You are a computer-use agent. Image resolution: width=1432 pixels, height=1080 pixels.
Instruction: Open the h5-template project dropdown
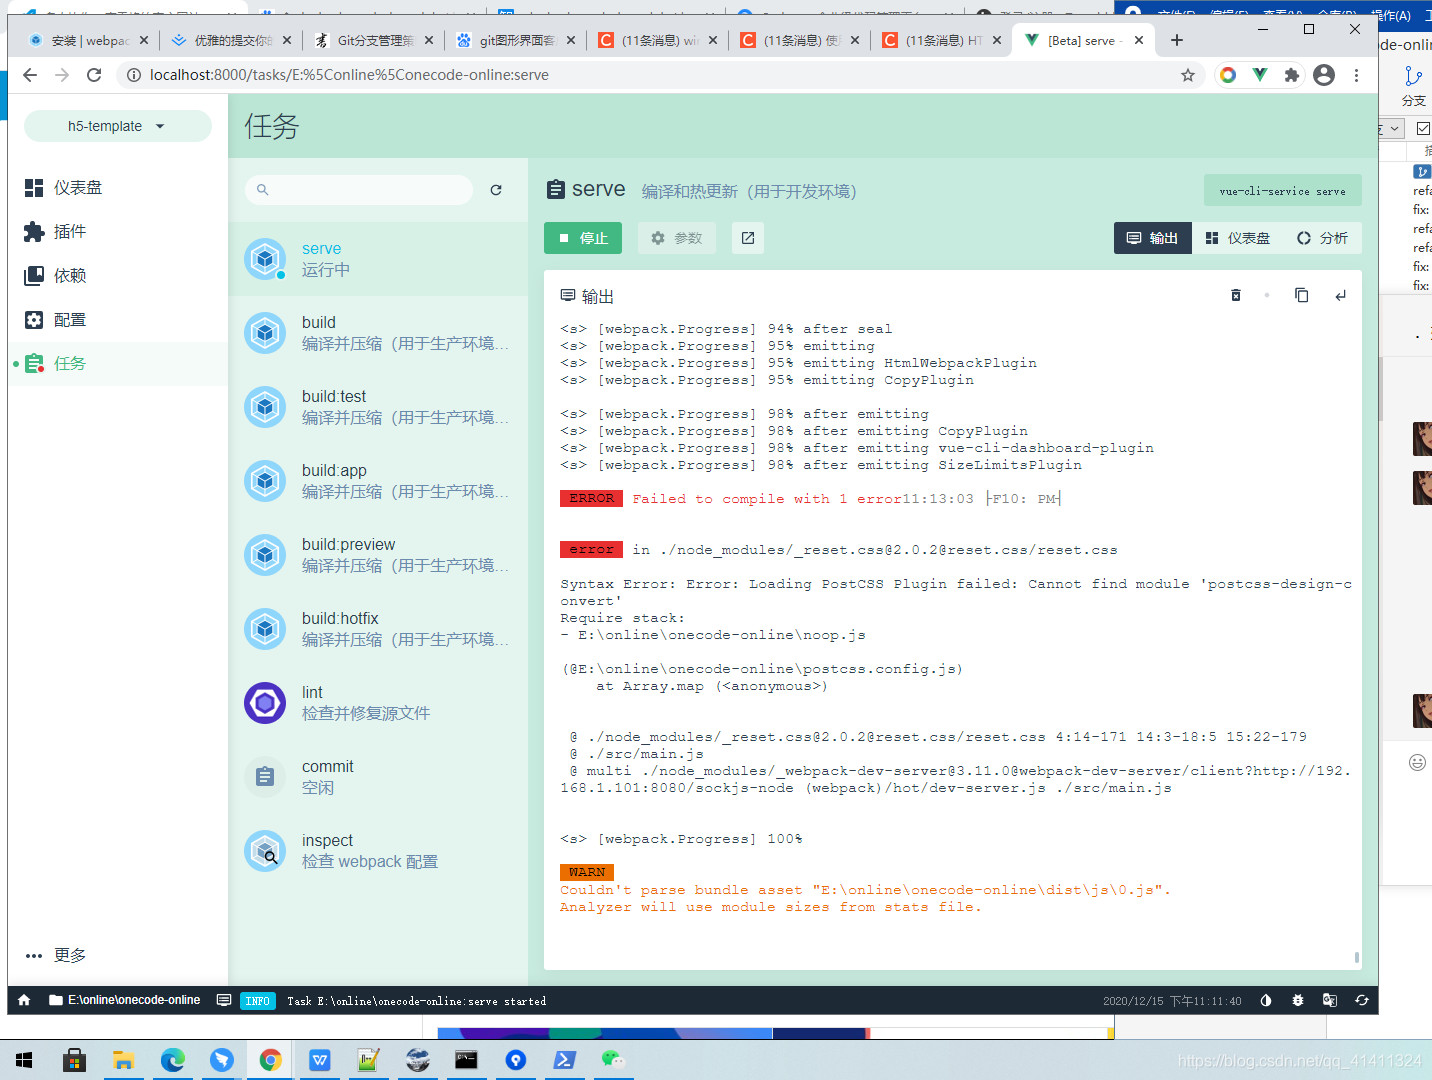[118, 126]
